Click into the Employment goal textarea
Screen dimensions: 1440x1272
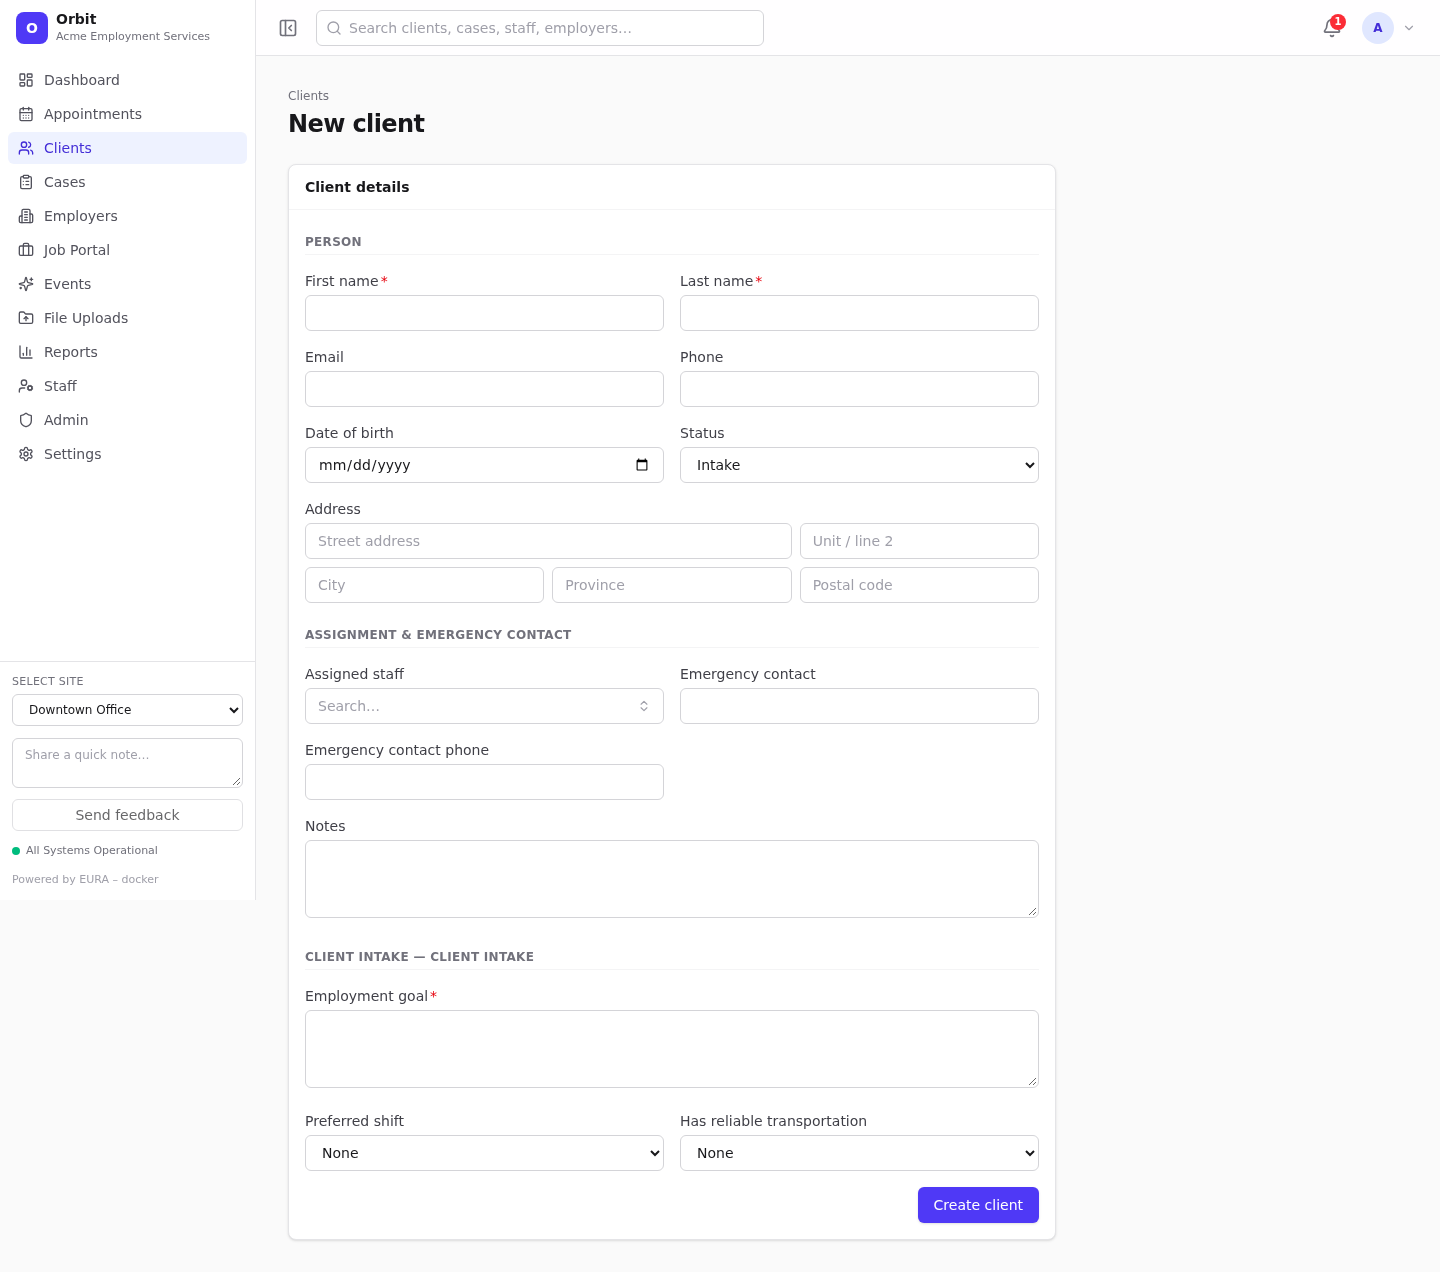672,1049
